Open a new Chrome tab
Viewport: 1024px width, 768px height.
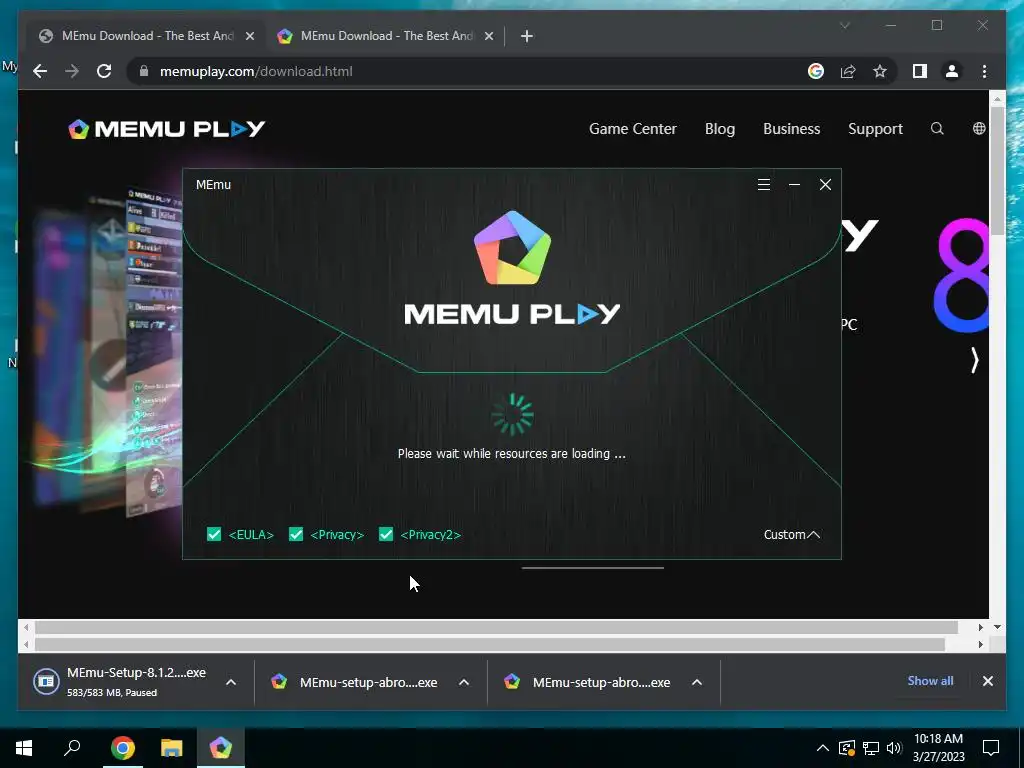coord(527,36)
